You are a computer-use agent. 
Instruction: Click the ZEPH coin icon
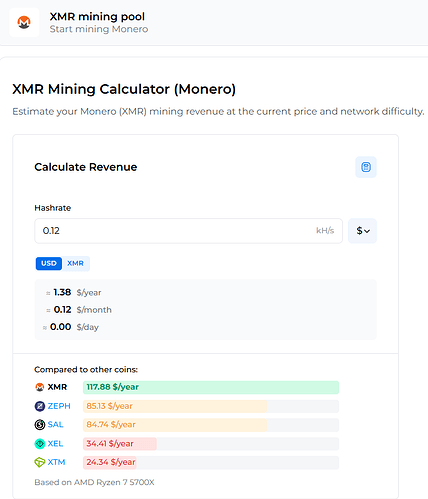pyautogui.click(x=40, y=406)
